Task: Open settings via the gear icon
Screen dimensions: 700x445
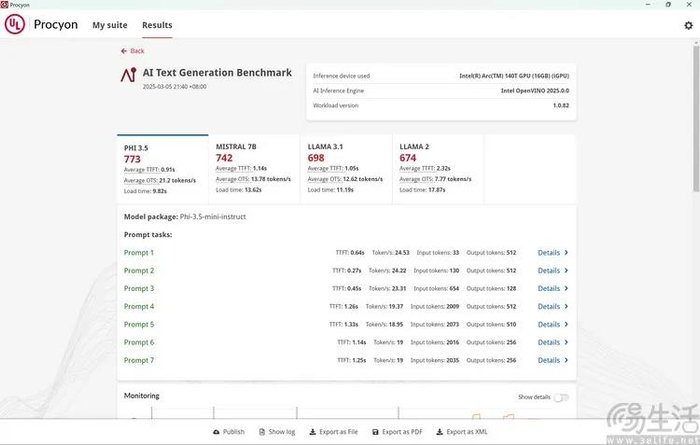Action: point(688,25)
